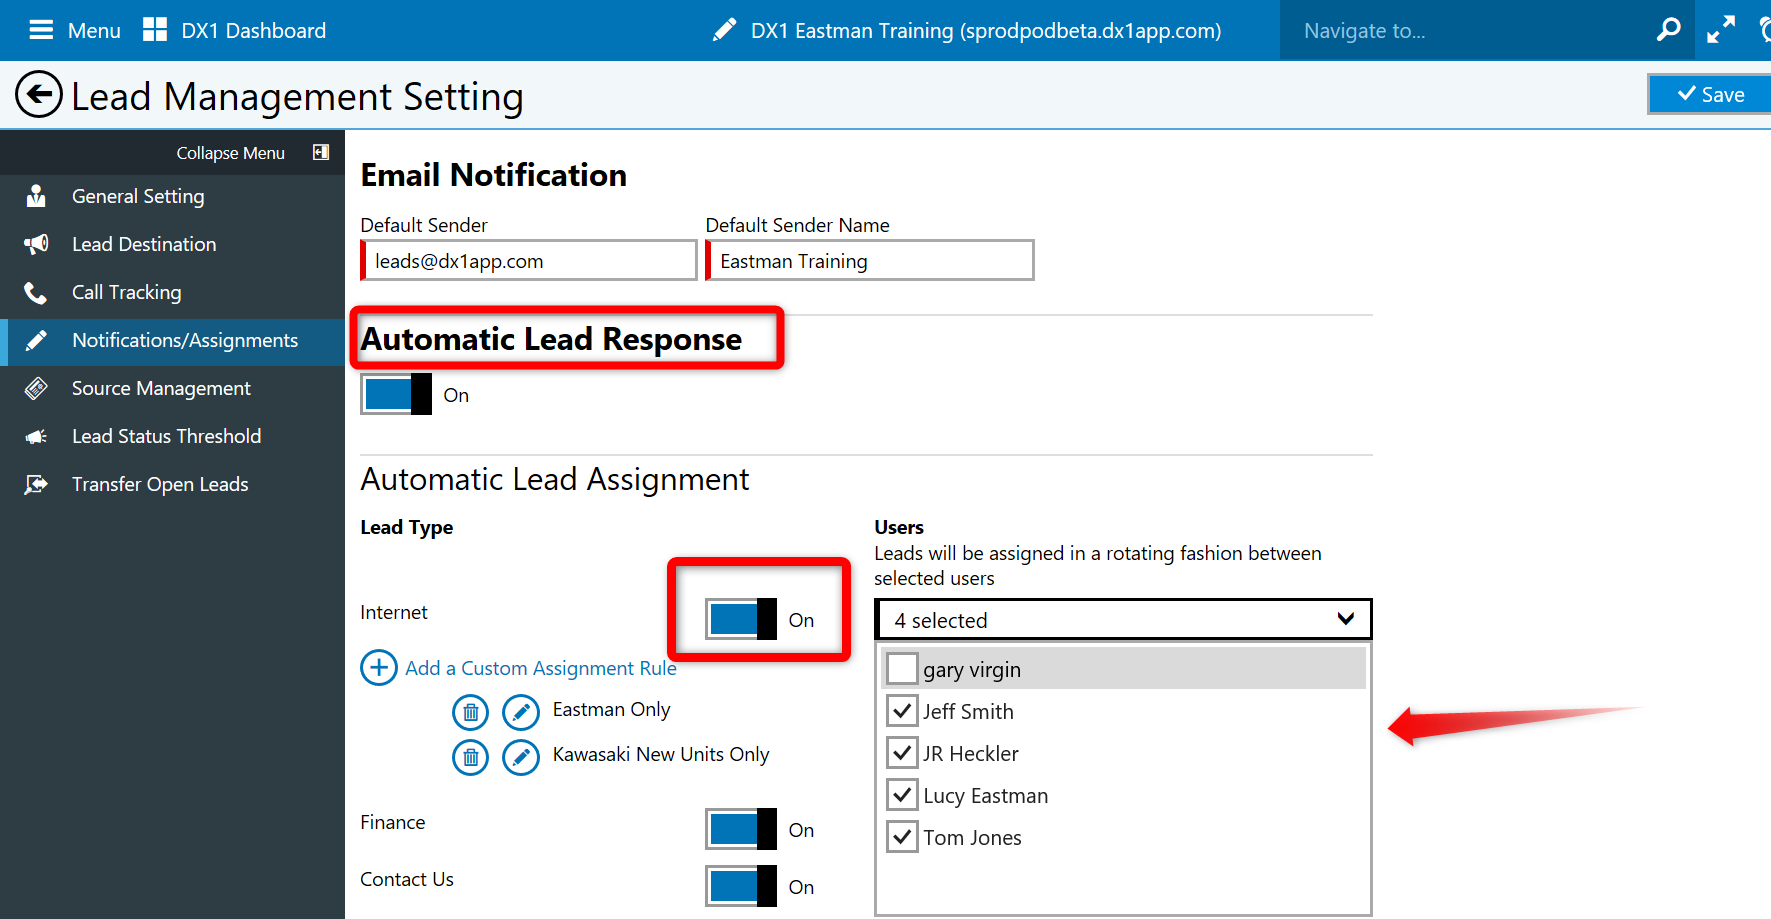Turn off Automatic Lead Response toggle
This screenshot has height=919, width=1771.
tap(396, 394)
